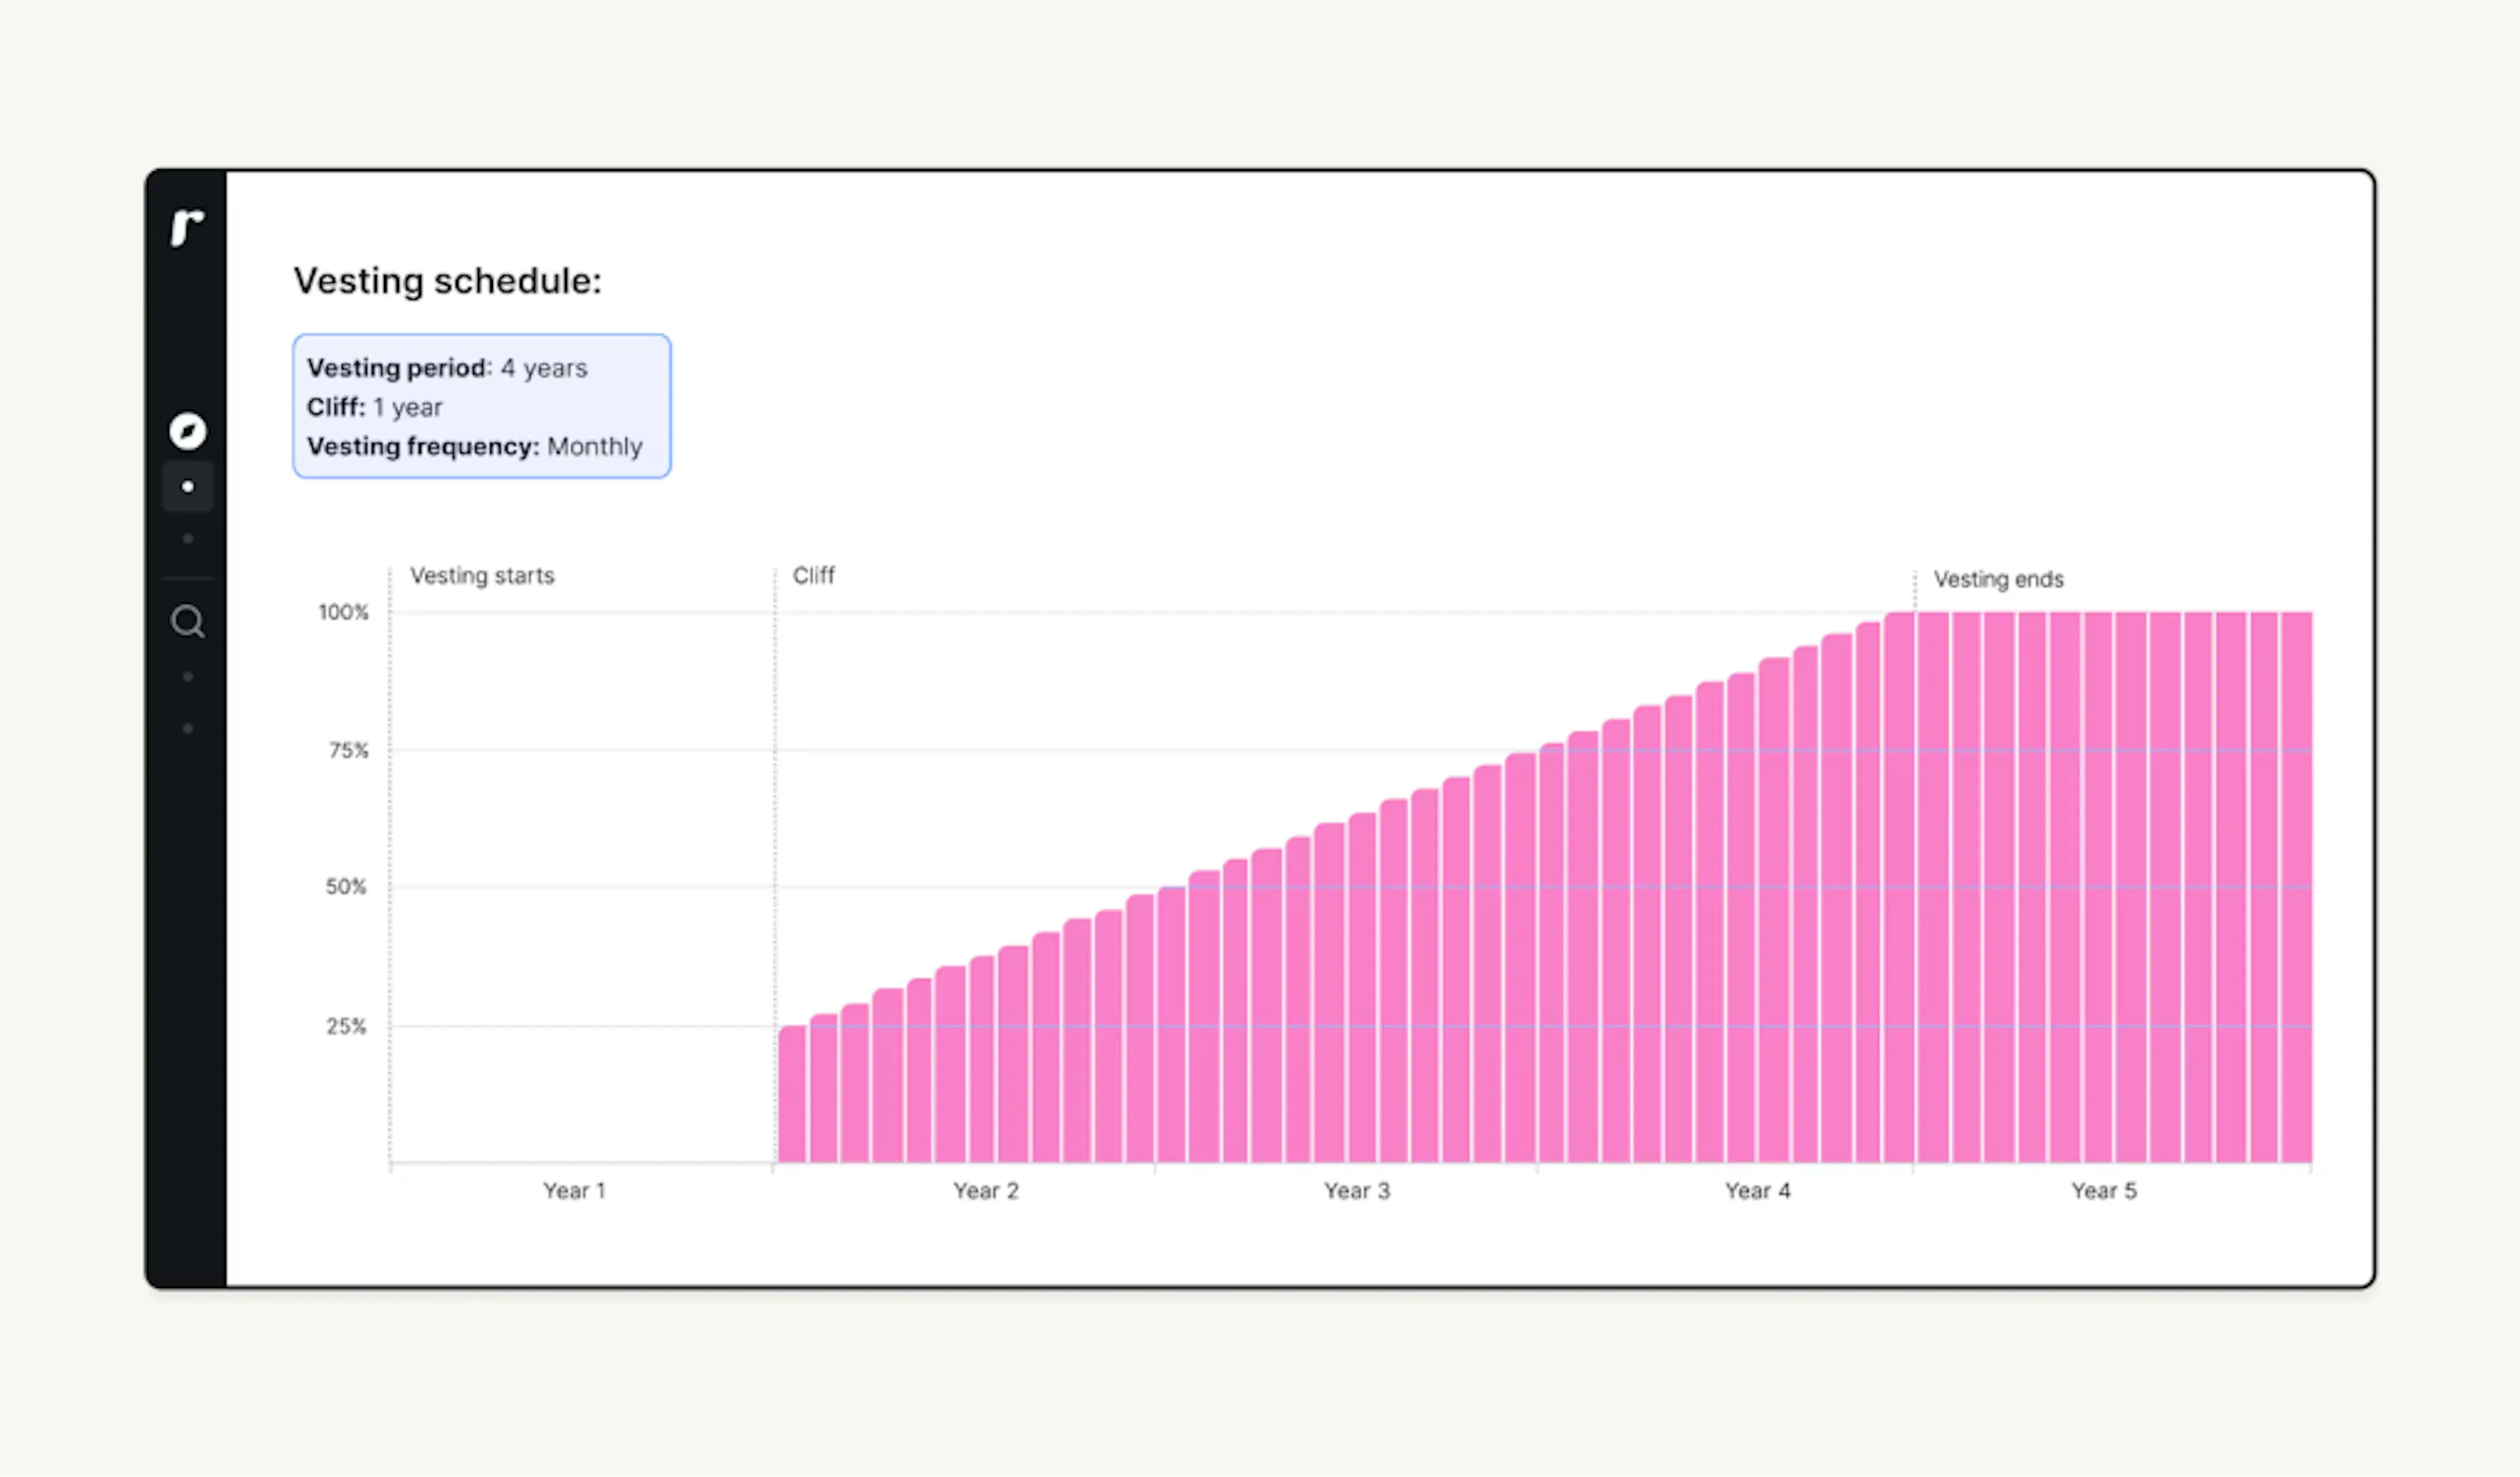Viewport: 2520px width, 1477px height.
Task: Click the 'Vesting schedule:' heading
Action: pyautogui.click(x=447, y=281)
